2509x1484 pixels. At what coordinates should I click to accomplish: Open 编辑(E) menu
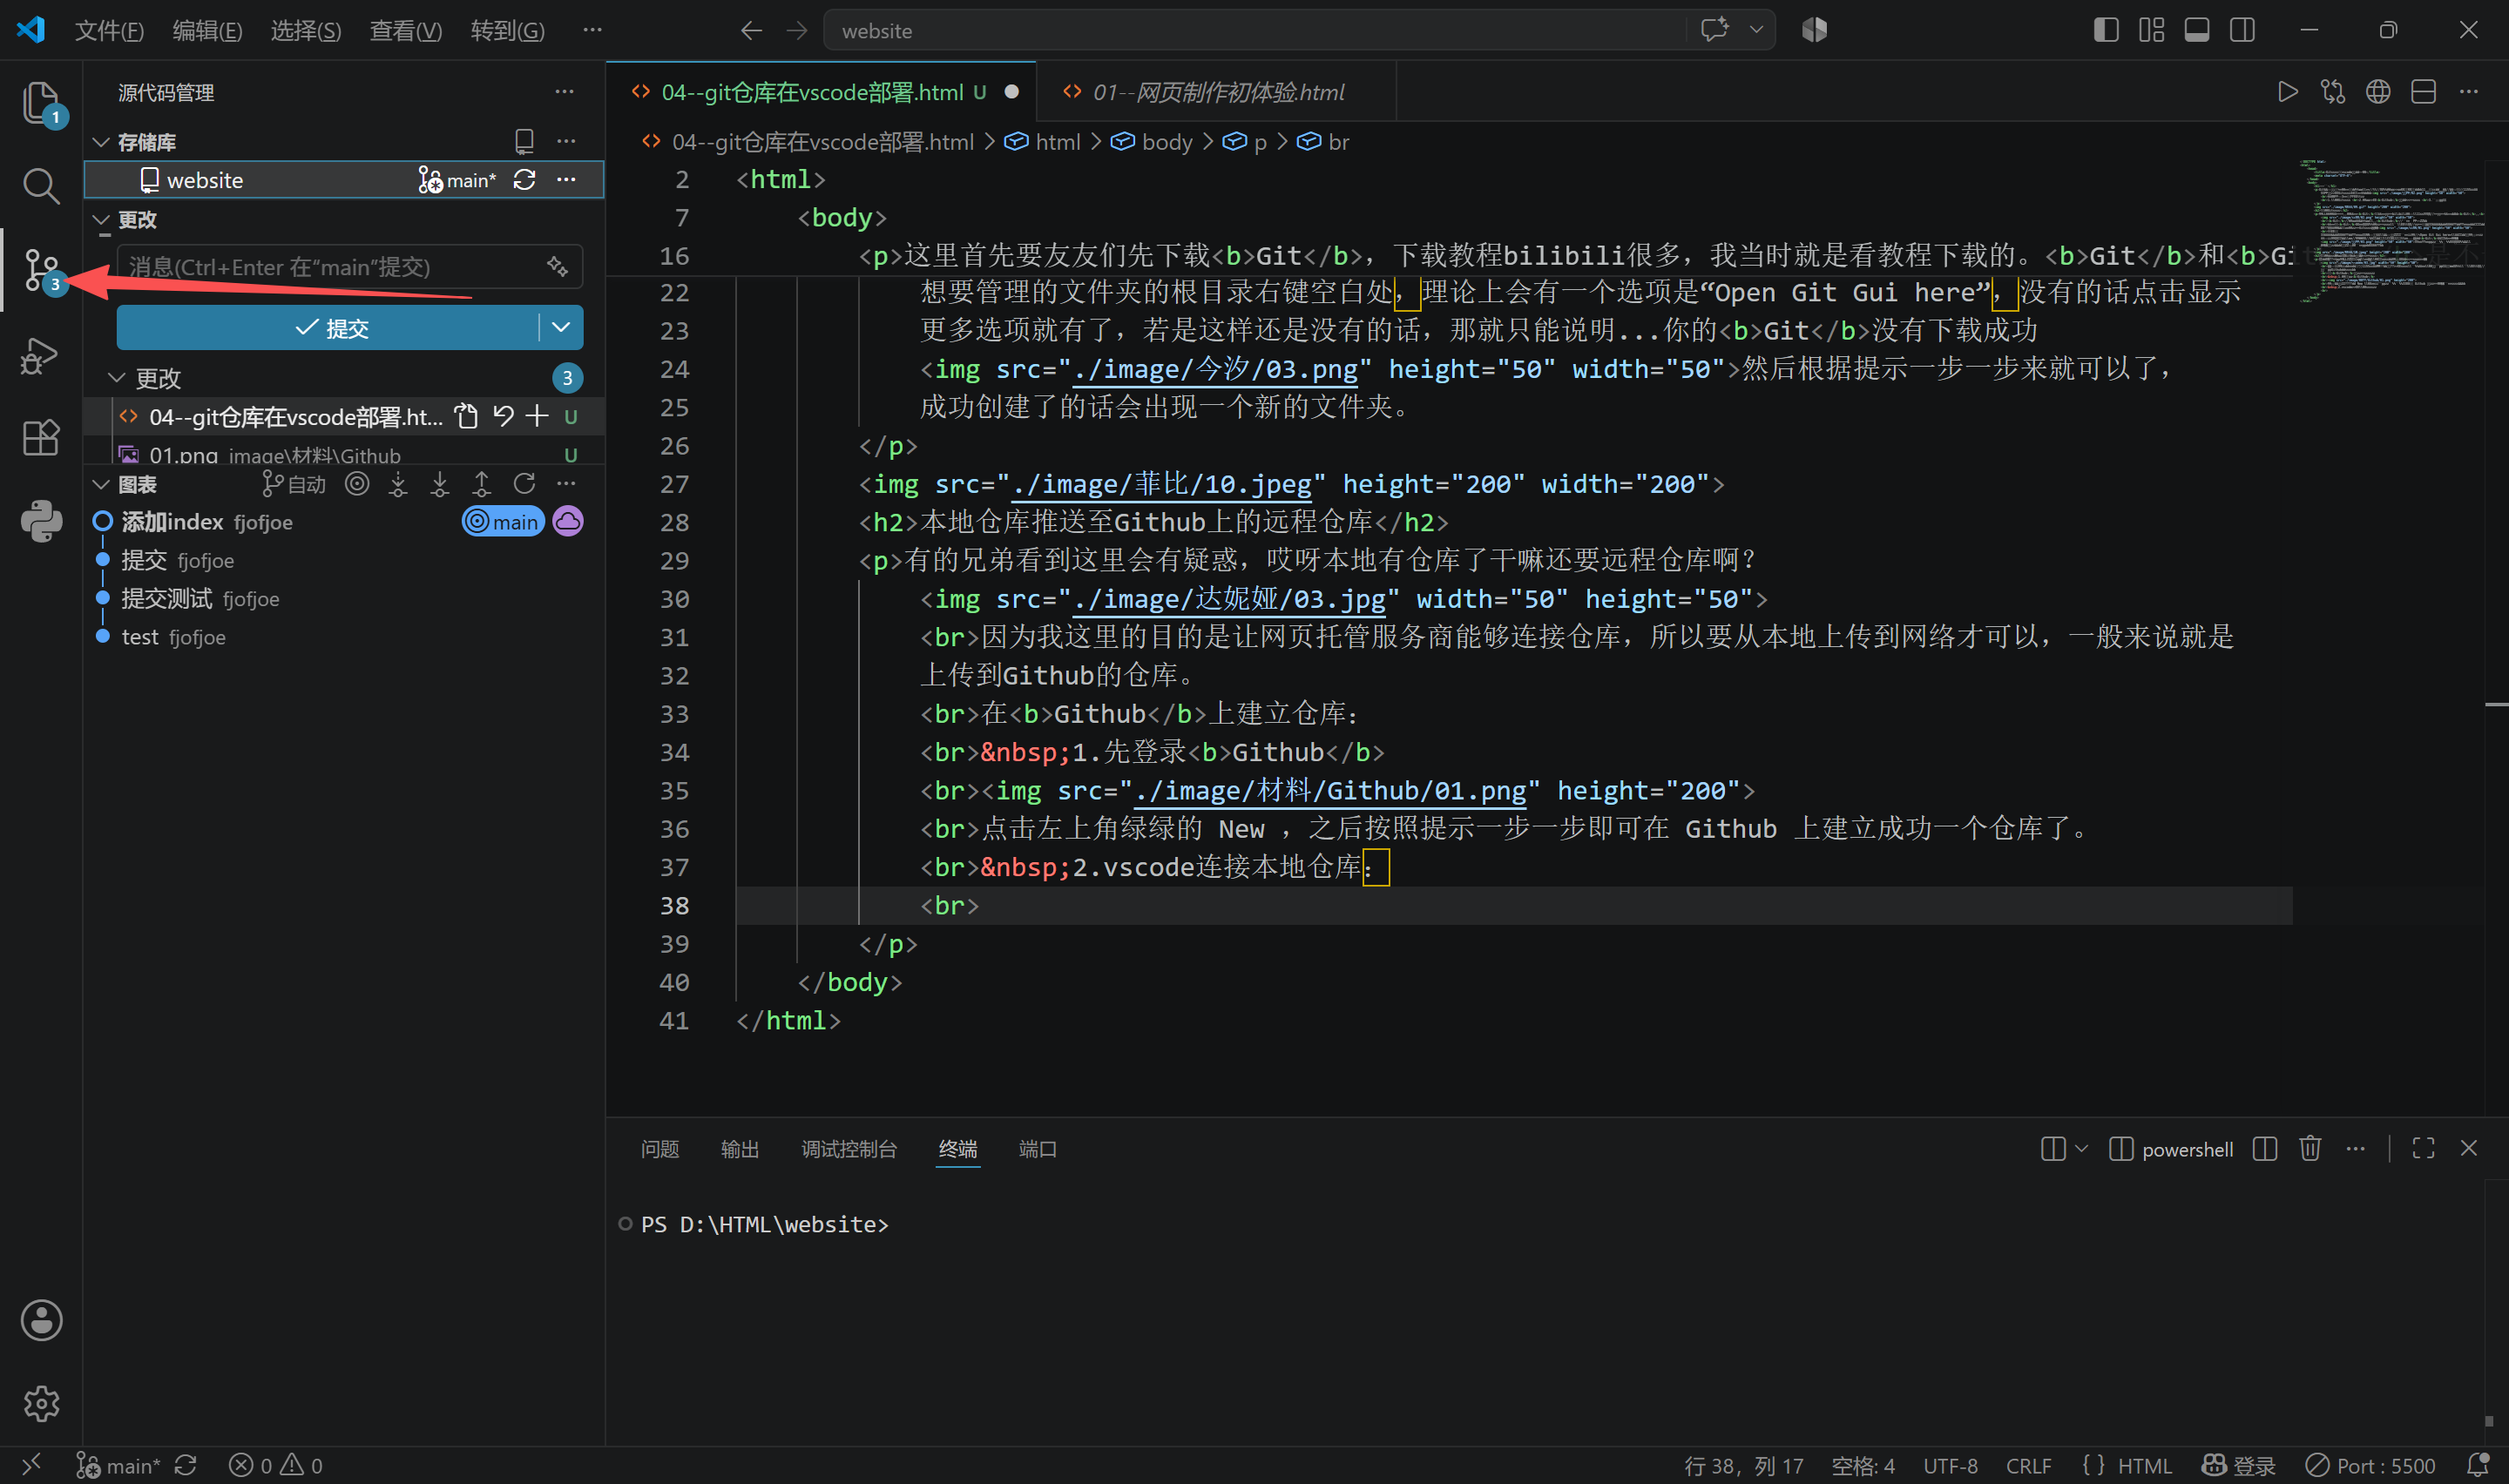tap(207, 31)
